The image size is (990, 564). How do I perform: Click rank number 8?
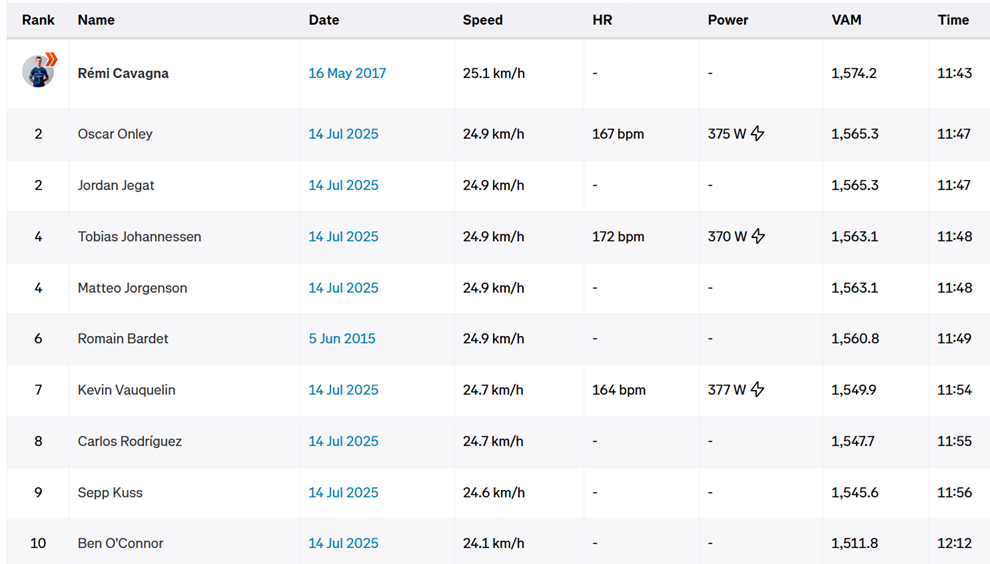pos(38,441)
